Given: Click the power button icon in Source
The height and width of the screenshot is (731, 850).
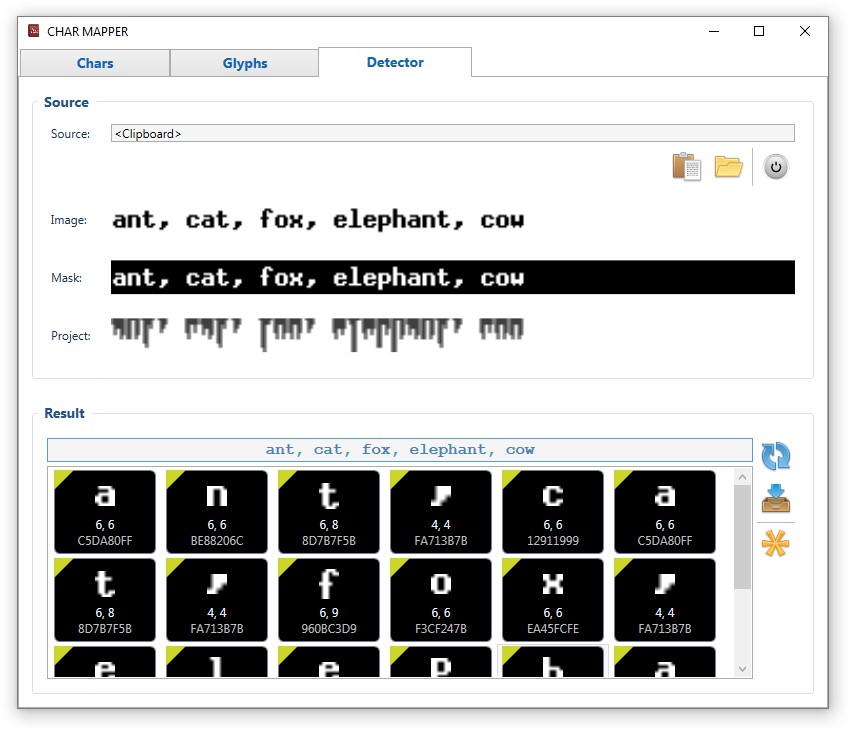Looking at the screenshot, I should [776, 167].
